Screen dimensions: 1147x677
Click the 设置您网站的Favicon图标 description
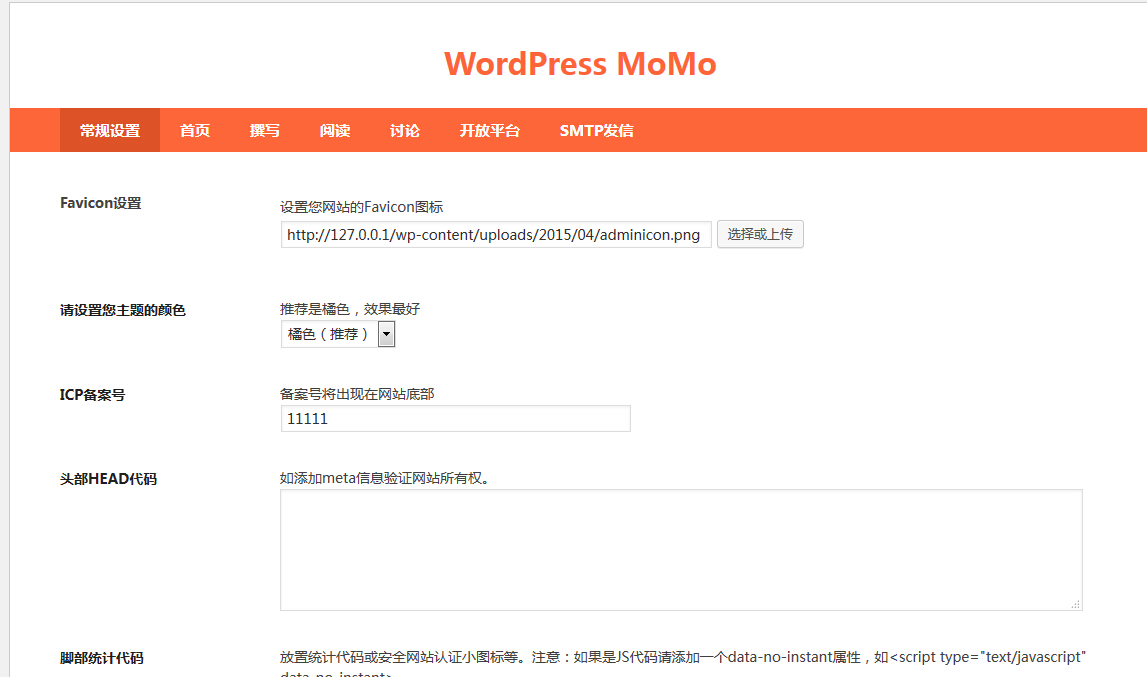[x=361, y=207]
